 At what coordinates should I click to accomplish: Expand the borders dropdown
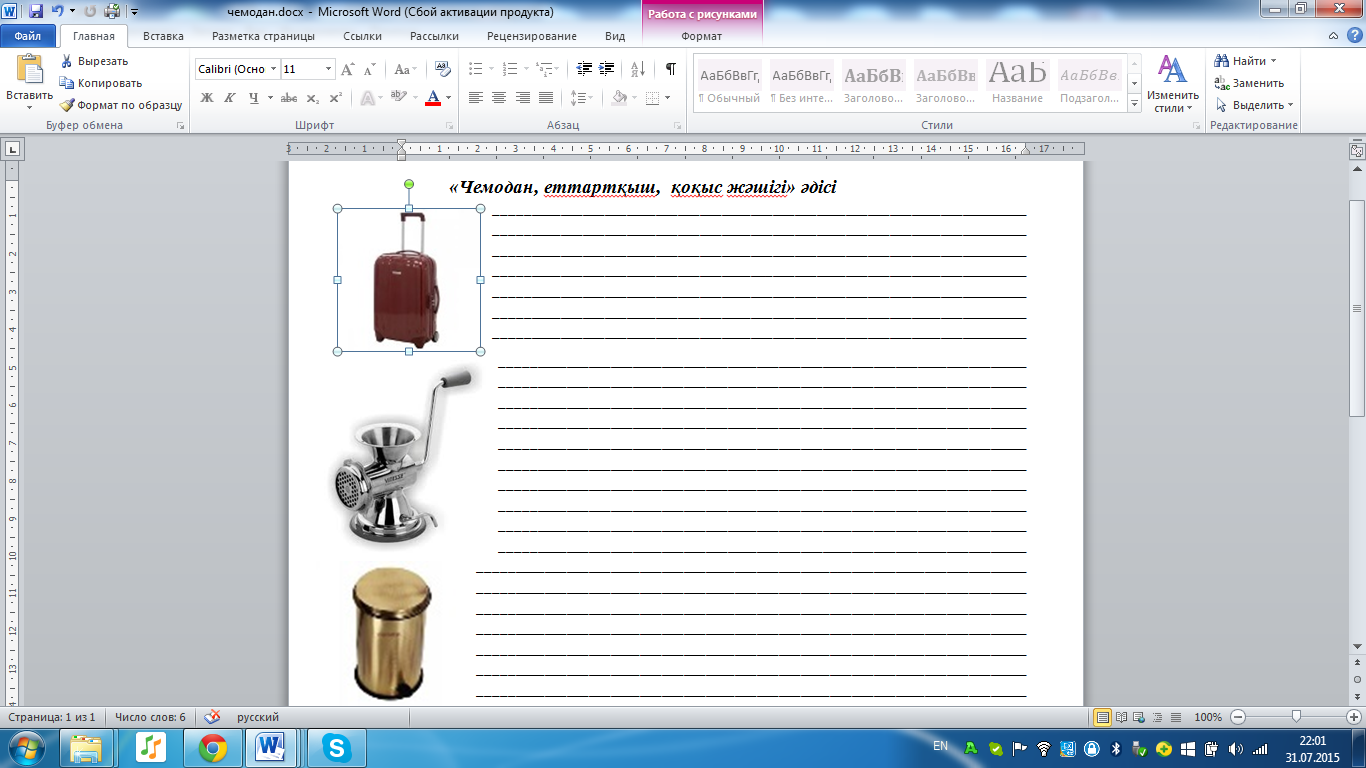pyautogui.click(x=668, y=98)
